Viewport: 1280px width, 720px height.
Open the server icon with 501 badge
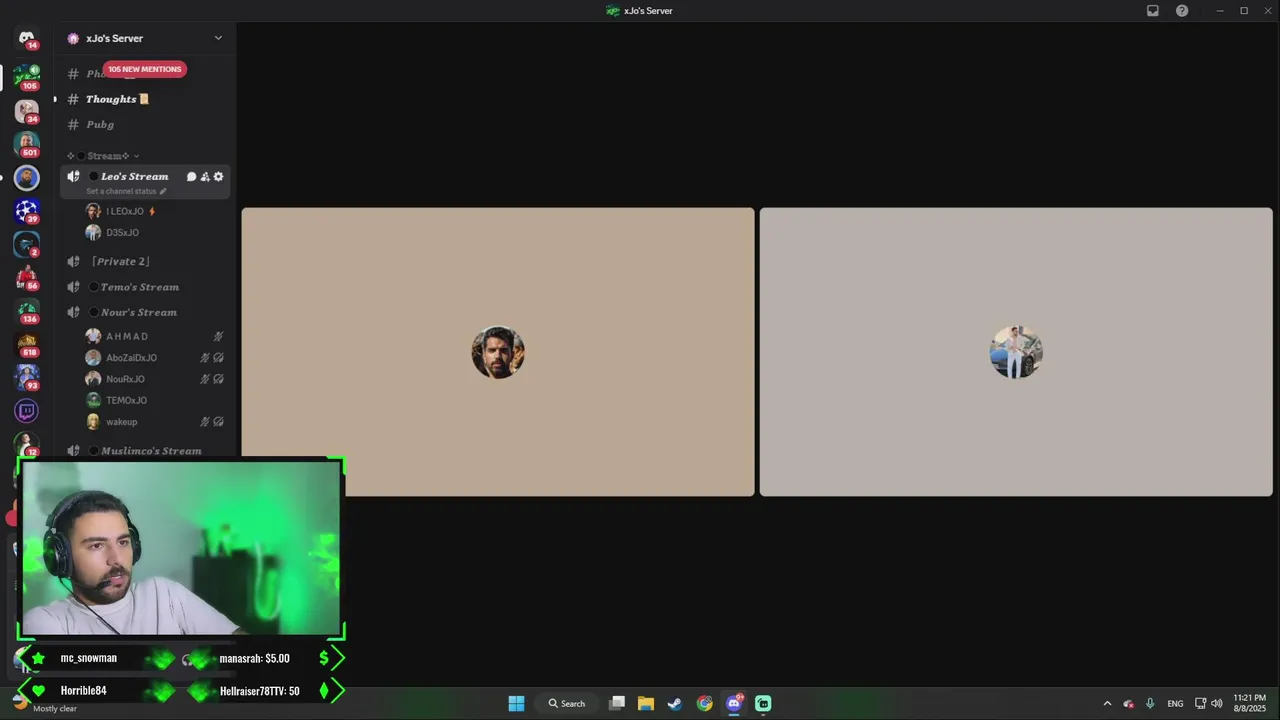pyautogui.click(x=27, y=144)
